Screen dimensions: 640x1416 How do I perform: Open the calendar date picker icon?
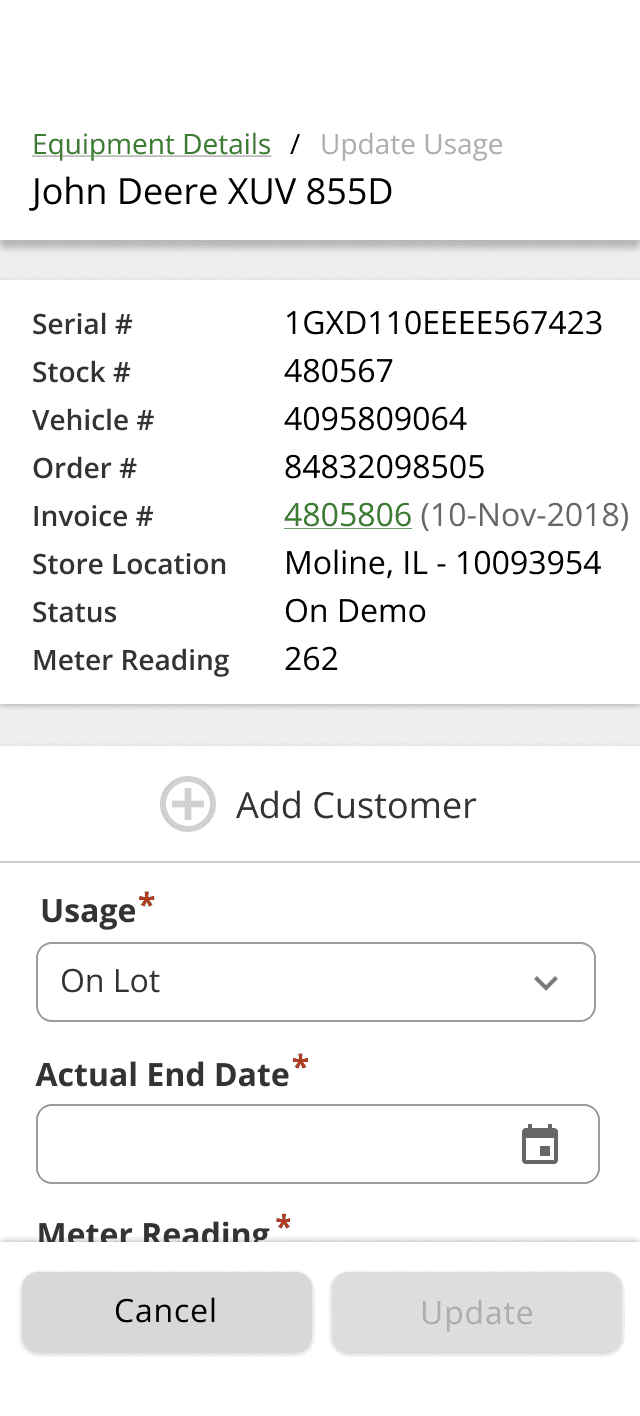540,1144
